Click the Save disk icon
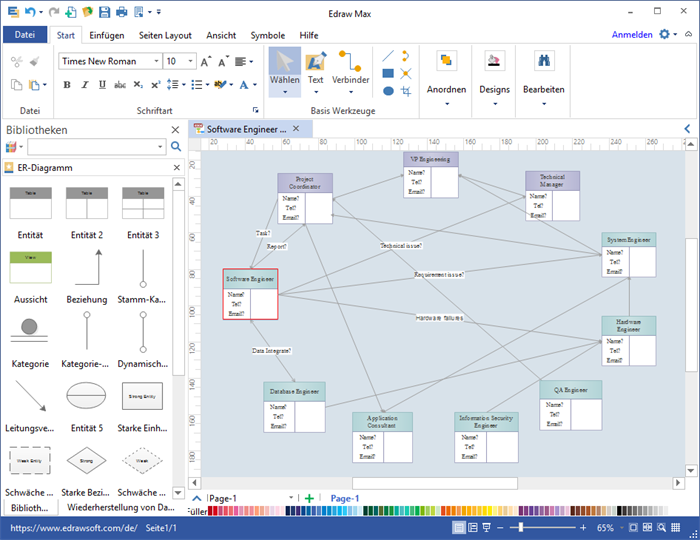Viewport: 700px width, 540px height. (104, 12)
